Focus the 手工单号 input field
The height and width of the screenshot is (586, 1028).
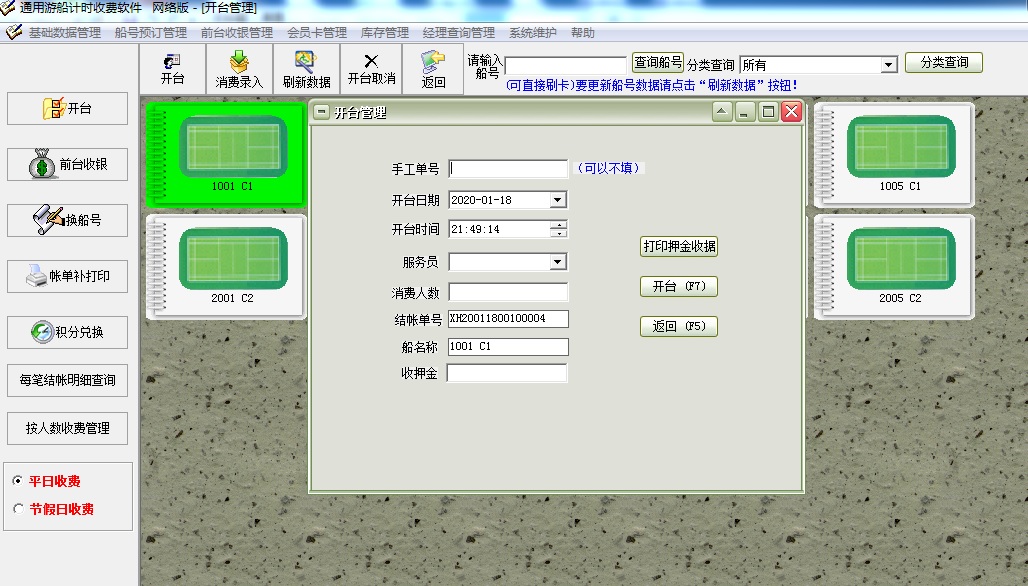click(x=508, y=168)
